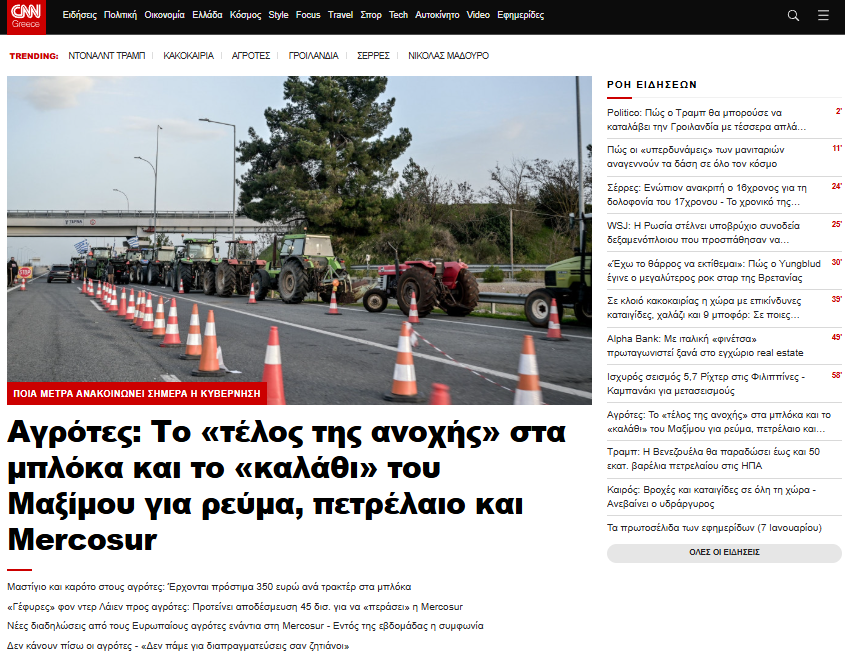
Task: Open the search magnifier icon
Action: 793,16
